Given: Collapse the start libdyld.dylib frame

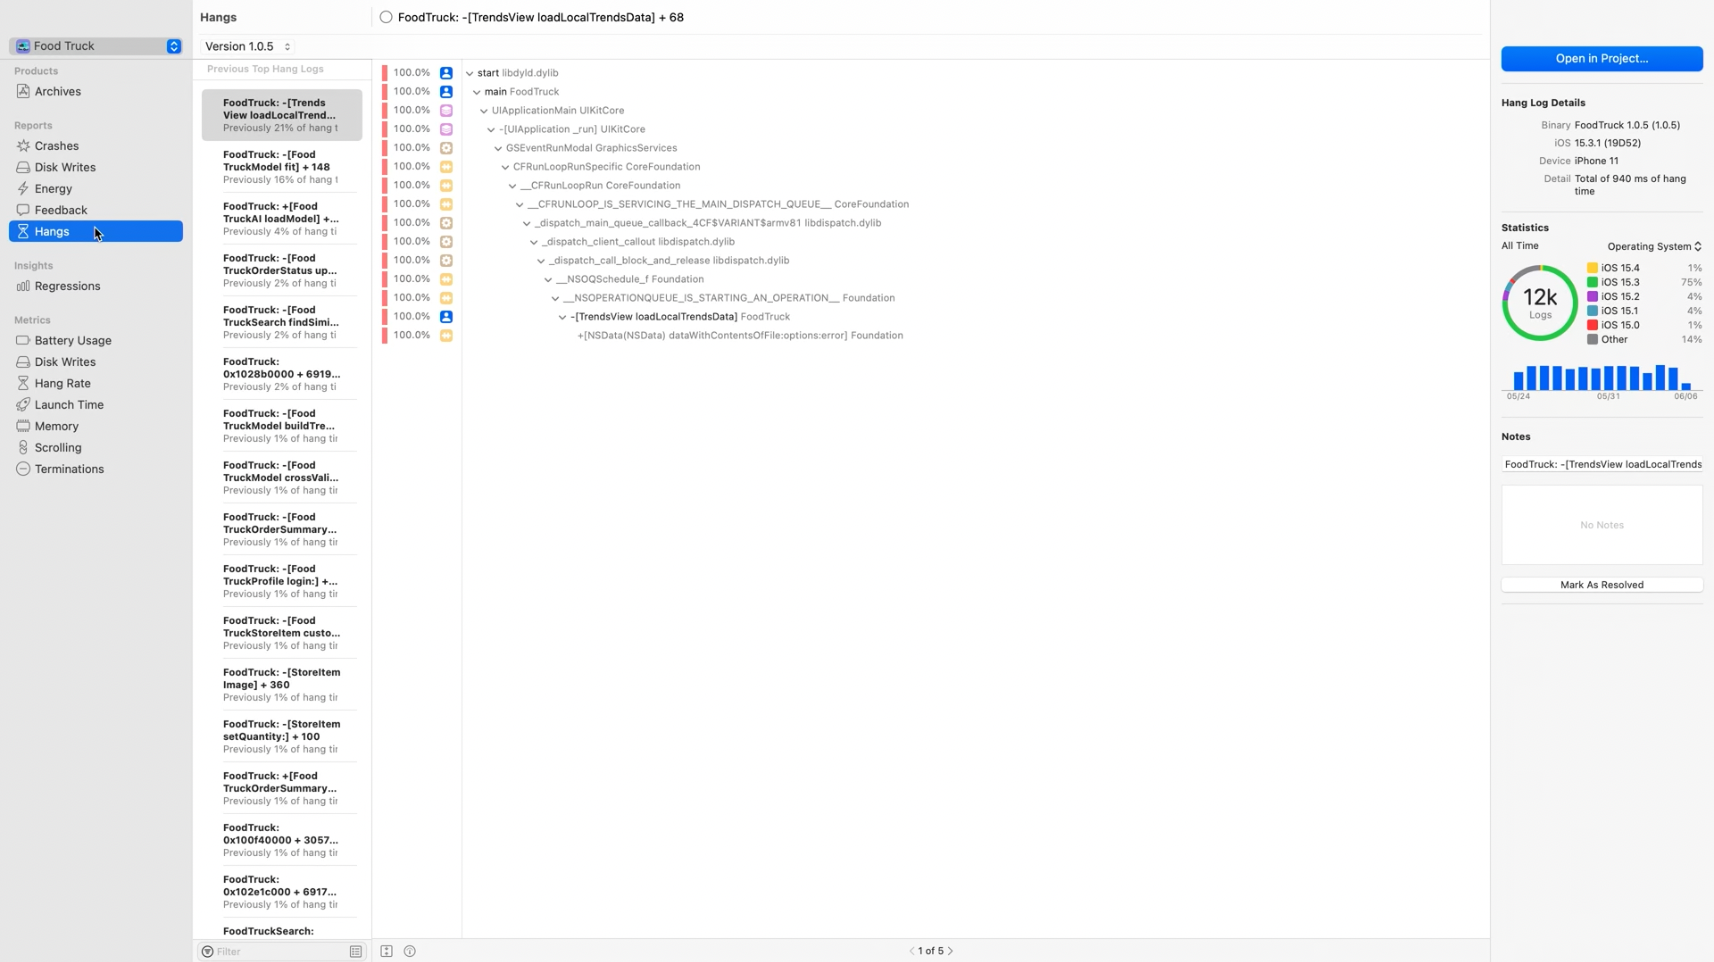Looking at the screenshot, I should point(470,73).
